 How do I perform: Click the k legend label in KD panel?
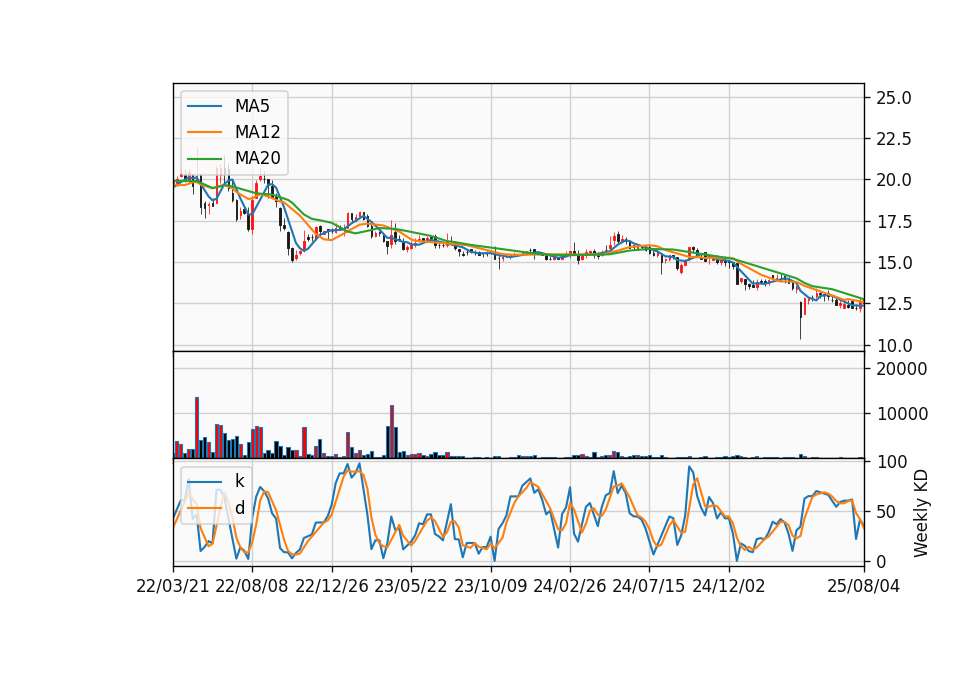click(239, 481)
